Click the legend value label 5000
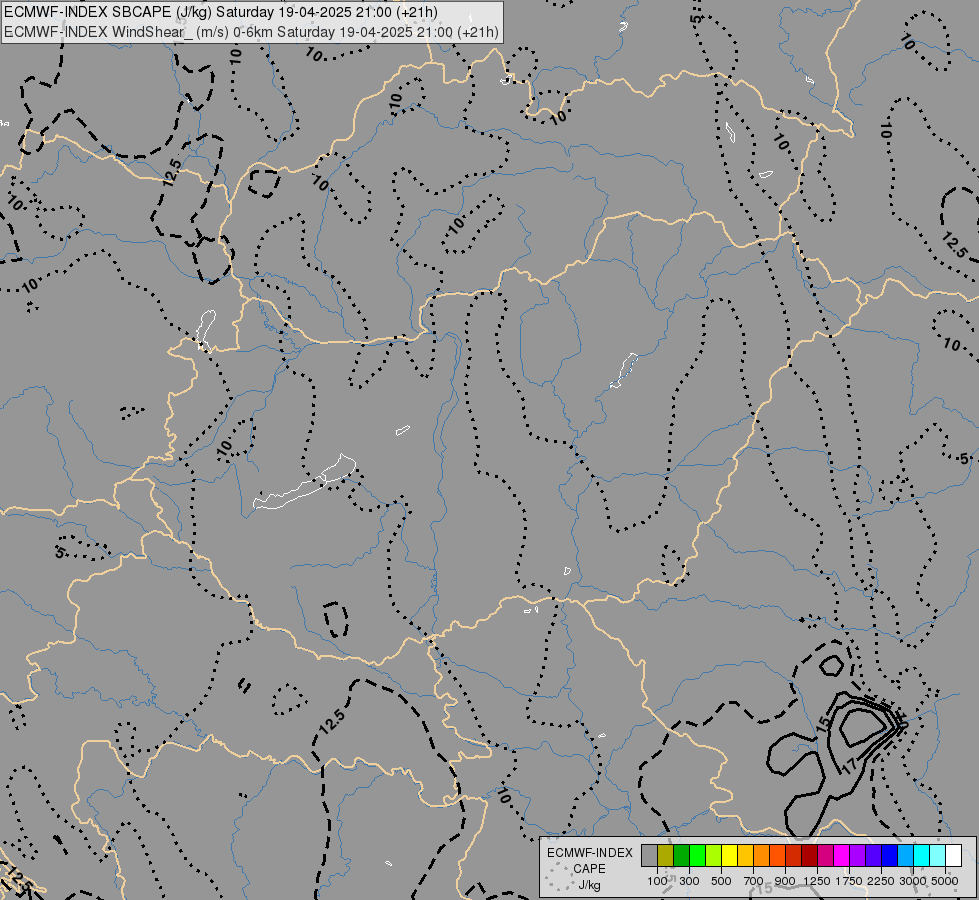The width and height of the screenshot is (979, 900). pyautogui.click(x=945, y=881)
